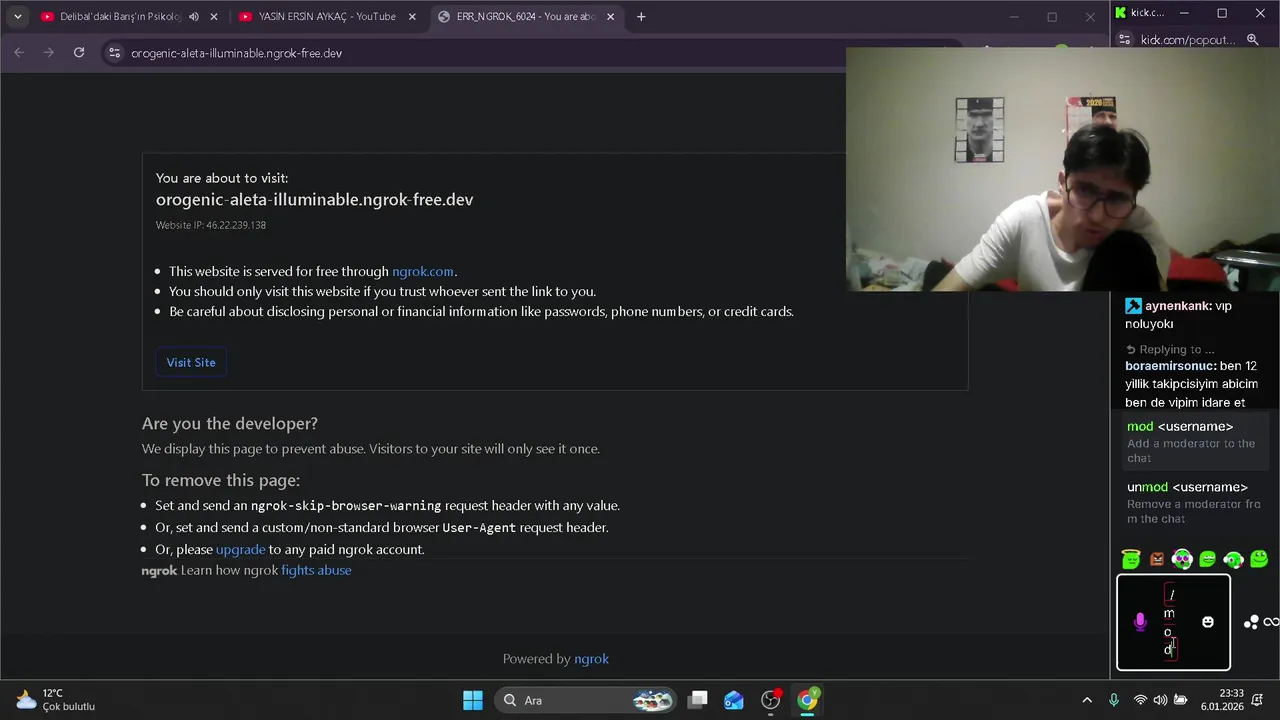Select the kick.c... tab in popout window
This screenshot has height=720, width=1280.
tap(1140, 13)
